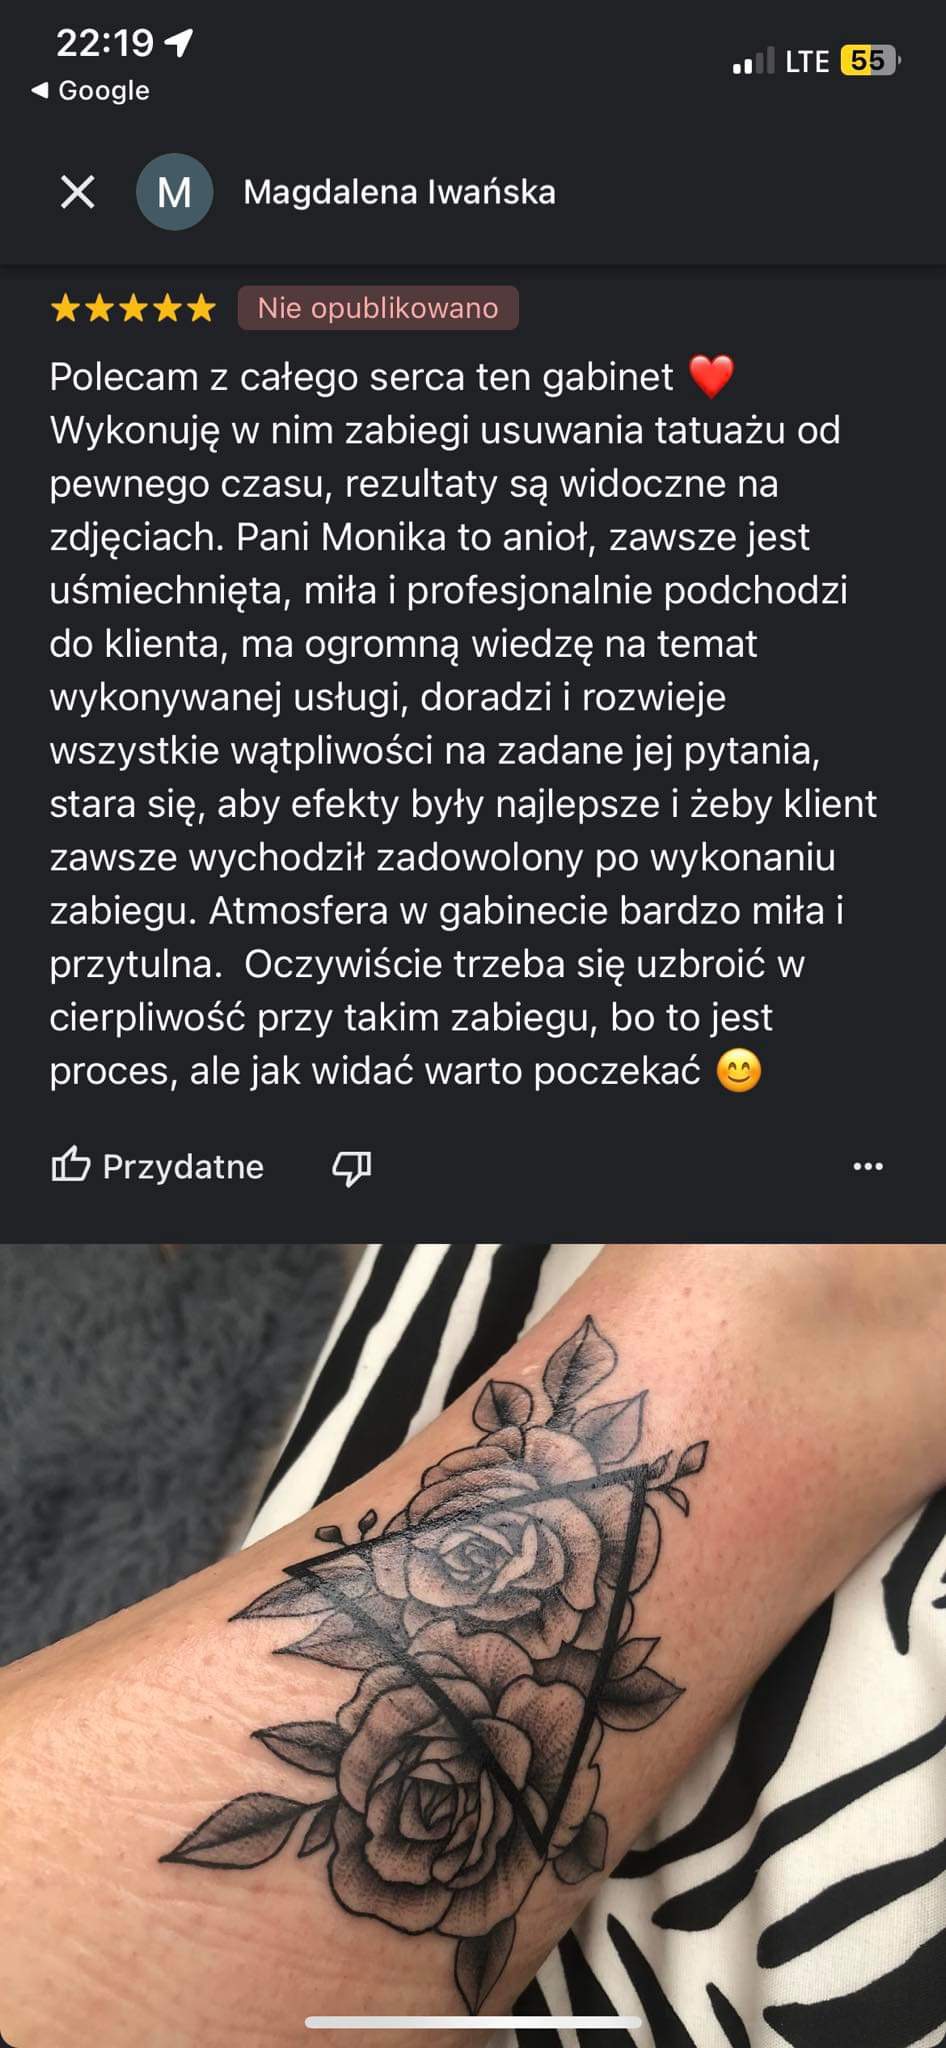Return to Google via back arrow
Screen dimensions: 946x2048
[39, 90]
